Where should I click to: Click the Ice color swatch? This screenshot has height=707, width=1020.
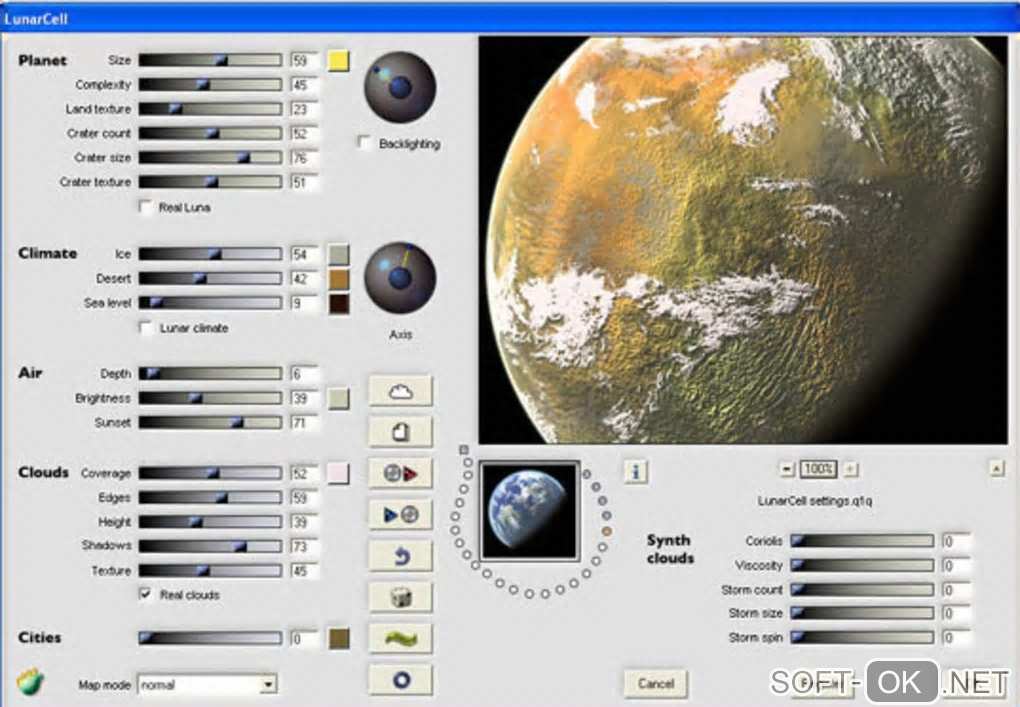(338, 254)
